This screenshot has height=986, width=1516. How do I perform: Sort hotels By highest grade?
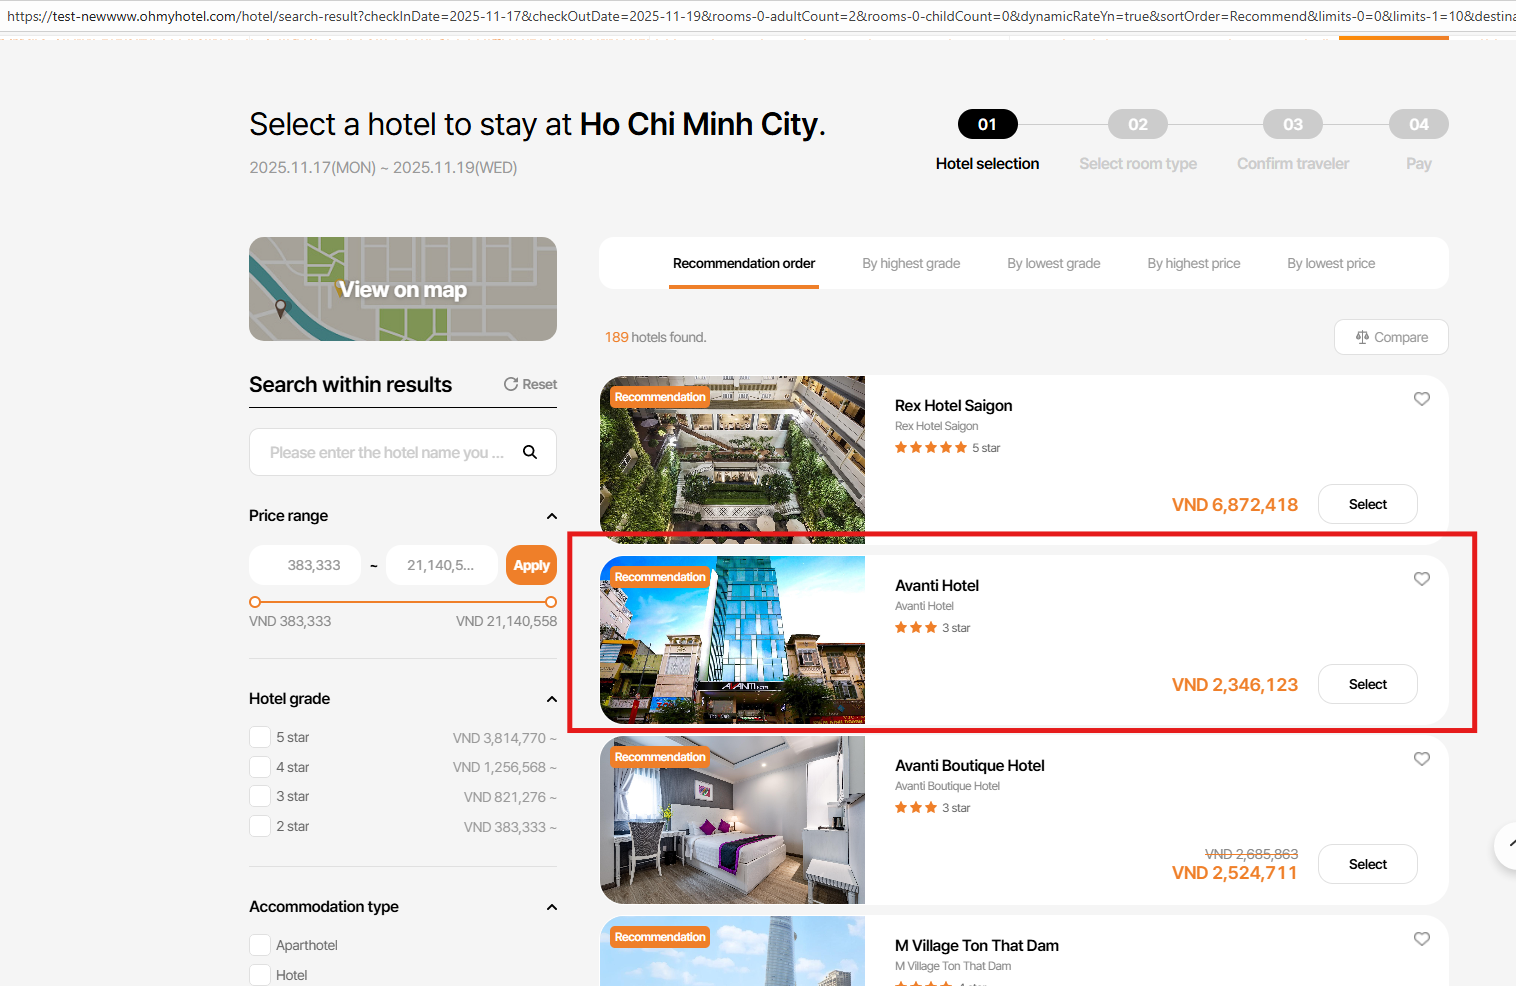click(x=911, y=264)
